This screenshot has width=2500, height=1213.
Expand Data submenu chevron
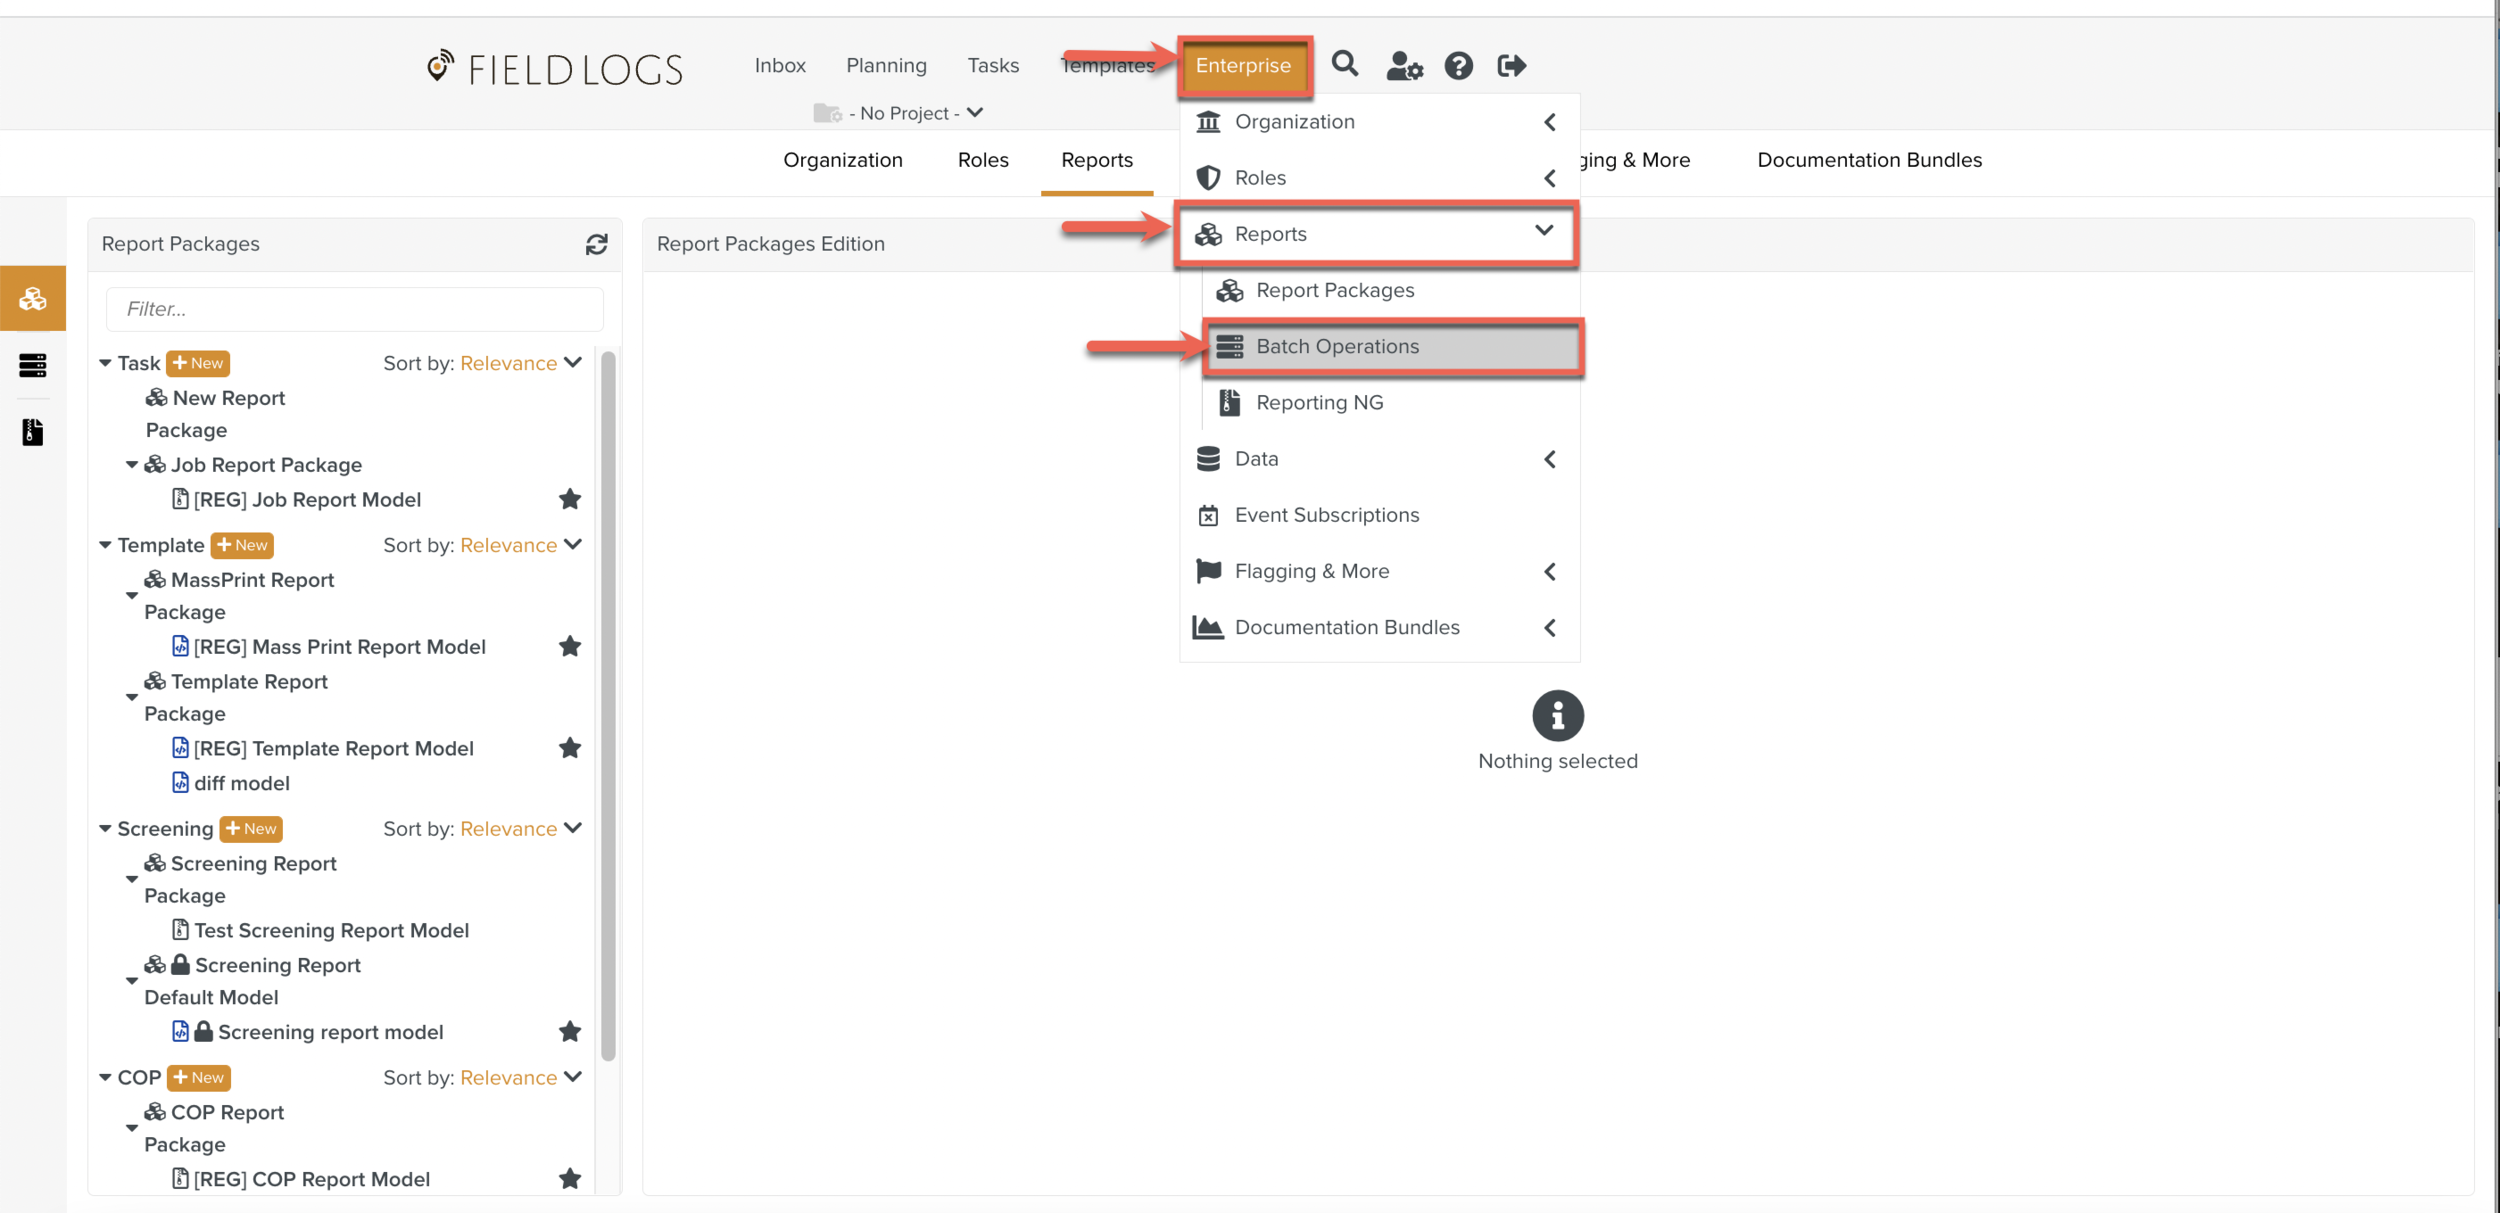[1550, 459]
